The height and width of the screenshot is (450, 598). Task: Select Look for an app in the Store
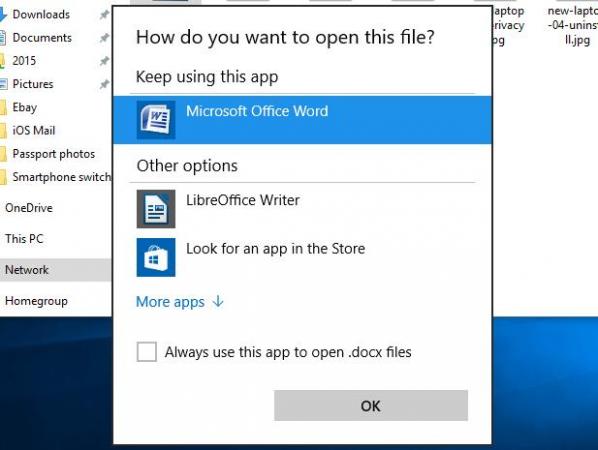(x=302, y=257)
